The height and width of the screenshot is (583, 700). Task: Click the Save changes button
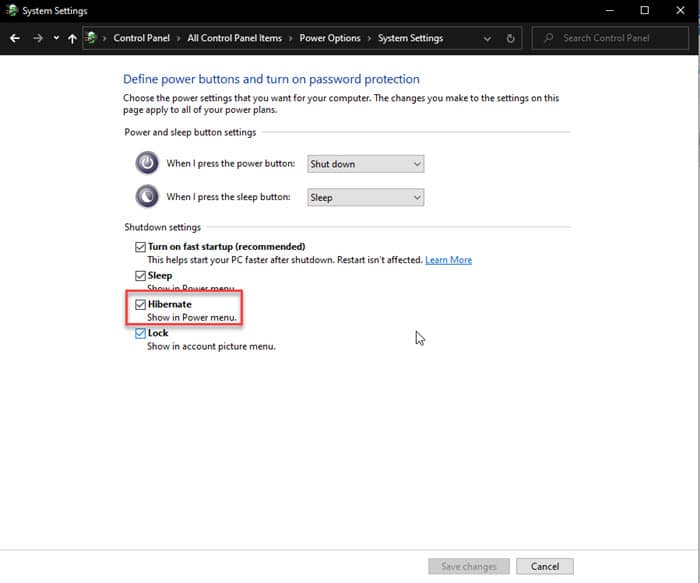click(469, 566)
